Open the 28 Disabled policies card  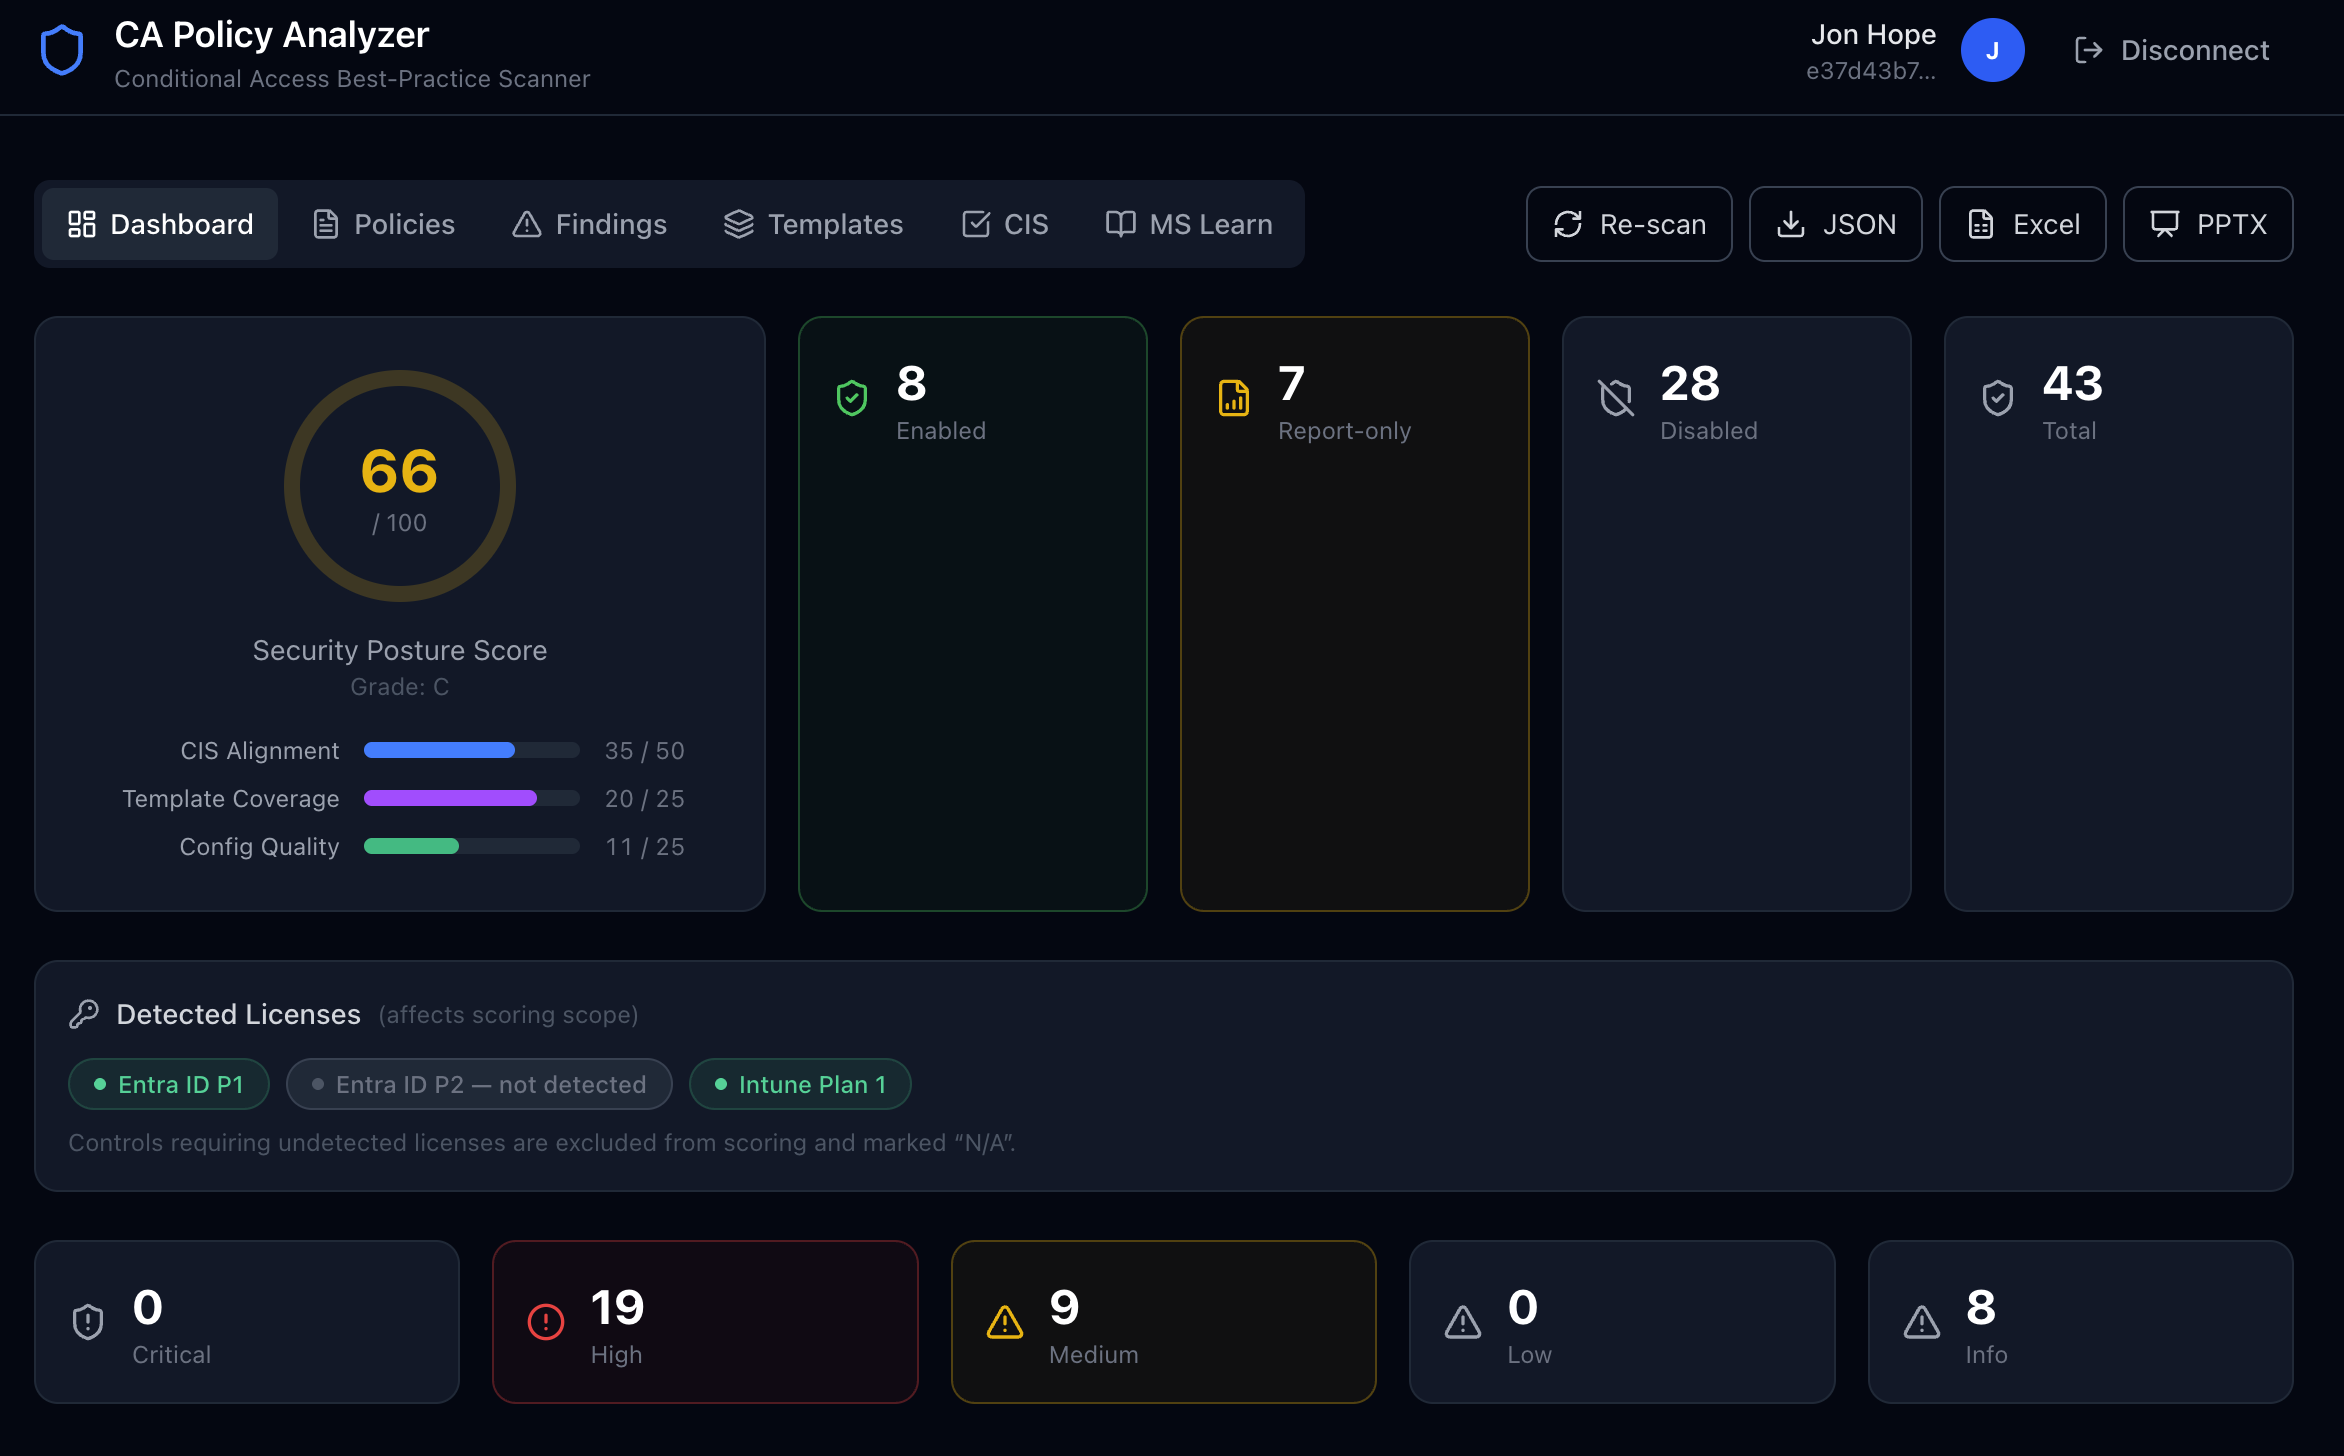1737,614
